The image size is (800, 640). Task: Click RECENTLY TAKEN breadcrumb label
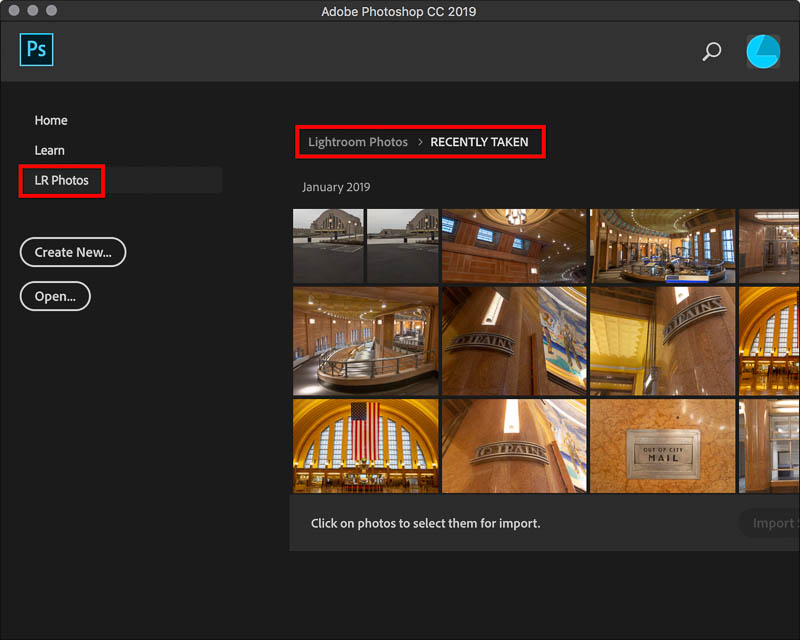point(479,142)
